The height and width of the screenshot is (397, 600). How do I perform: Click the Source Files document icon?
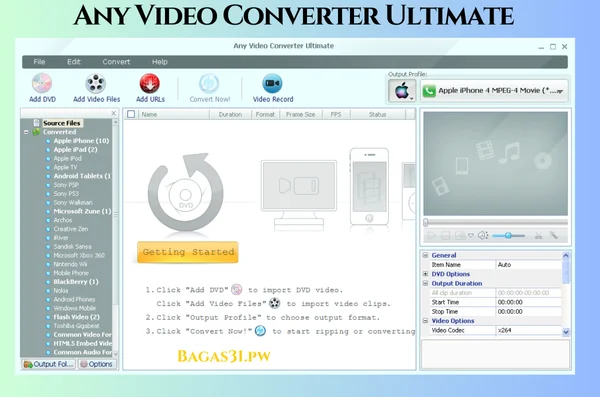tap(36, 123)
